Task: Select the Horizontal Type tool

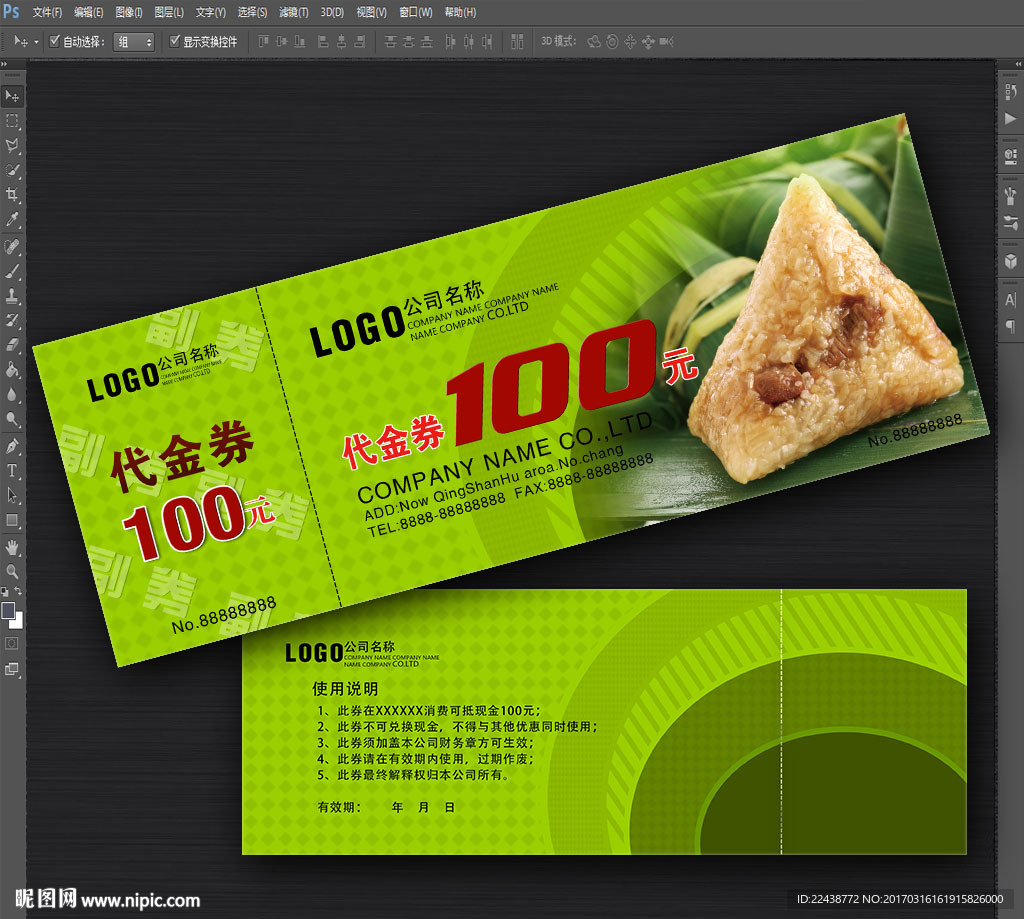Action: [x=12, y=471]
